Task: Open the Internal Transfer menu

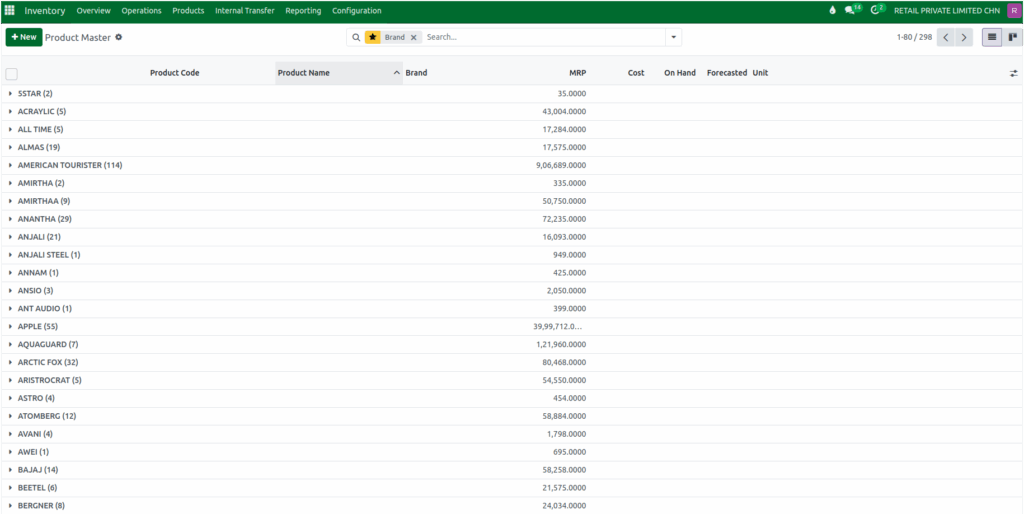Action: [x=245, y=10]
